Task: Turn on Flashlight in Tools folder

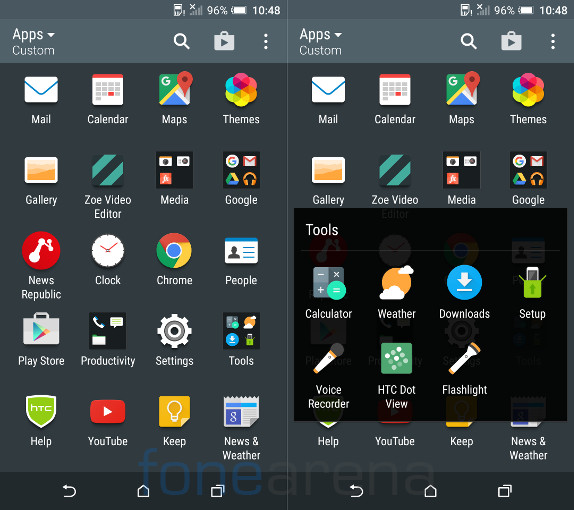Action: [464, 359]
